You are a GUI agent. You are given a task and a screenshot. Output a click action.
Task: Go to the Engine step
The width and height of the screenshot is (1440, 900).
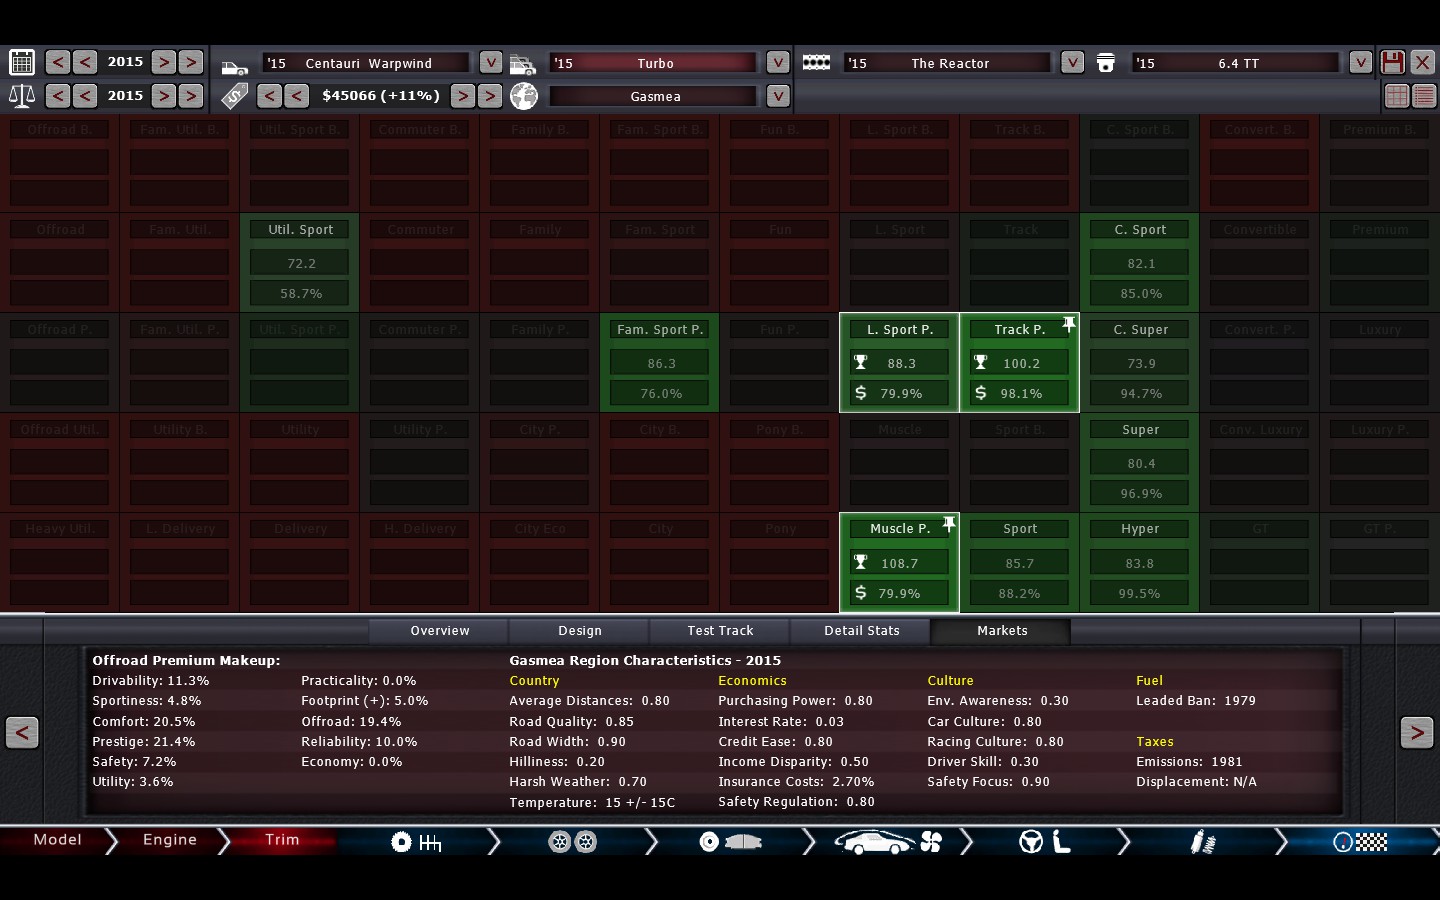[x=170, y=840]
